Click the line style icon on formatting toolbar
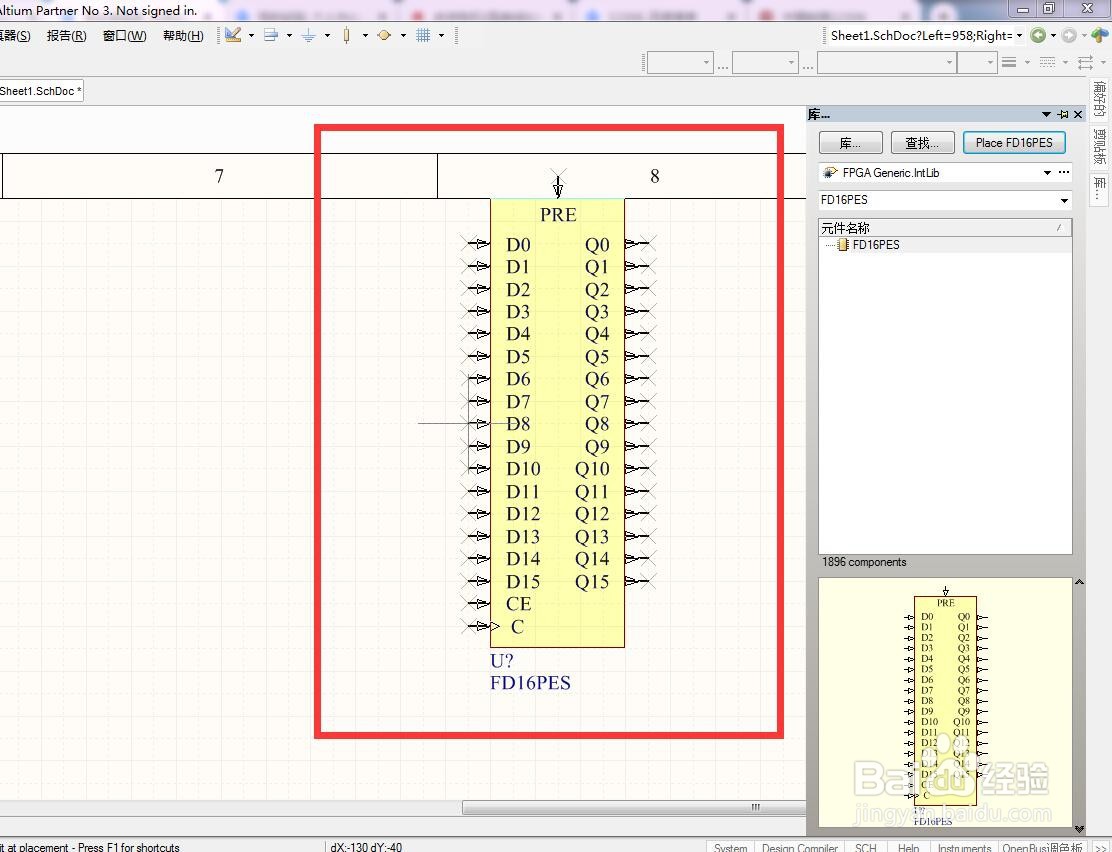The height and width of the screenshot is (852, 1112). 1009,63
